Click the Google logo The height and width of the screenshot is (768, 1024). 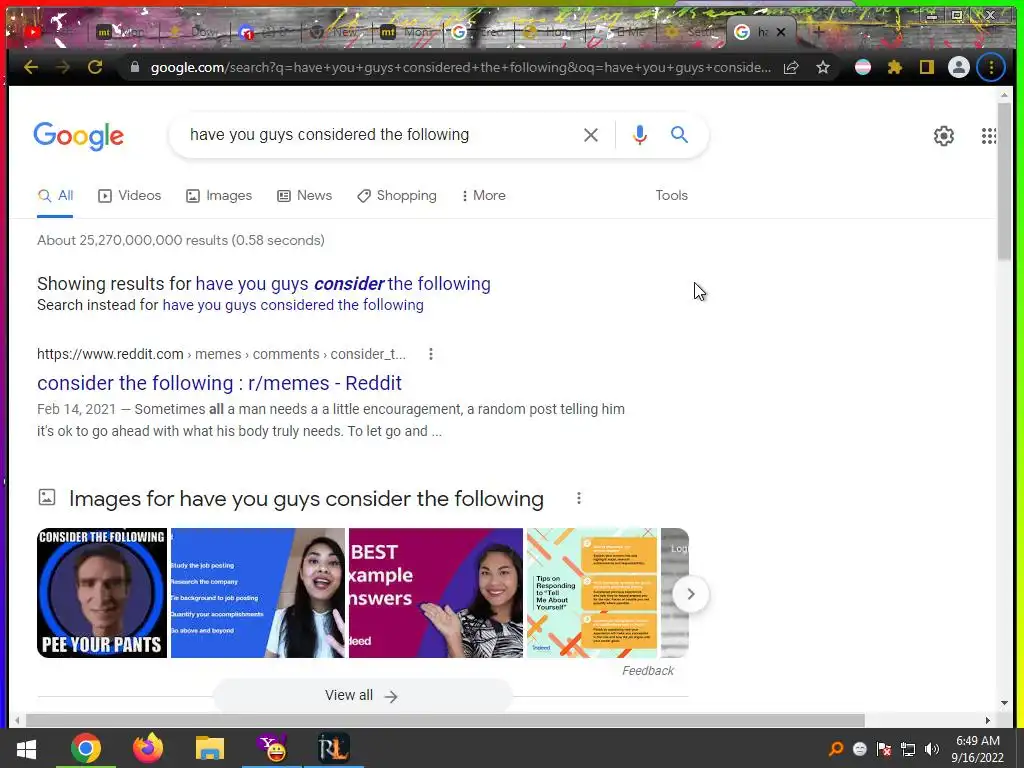pos(78,136)
